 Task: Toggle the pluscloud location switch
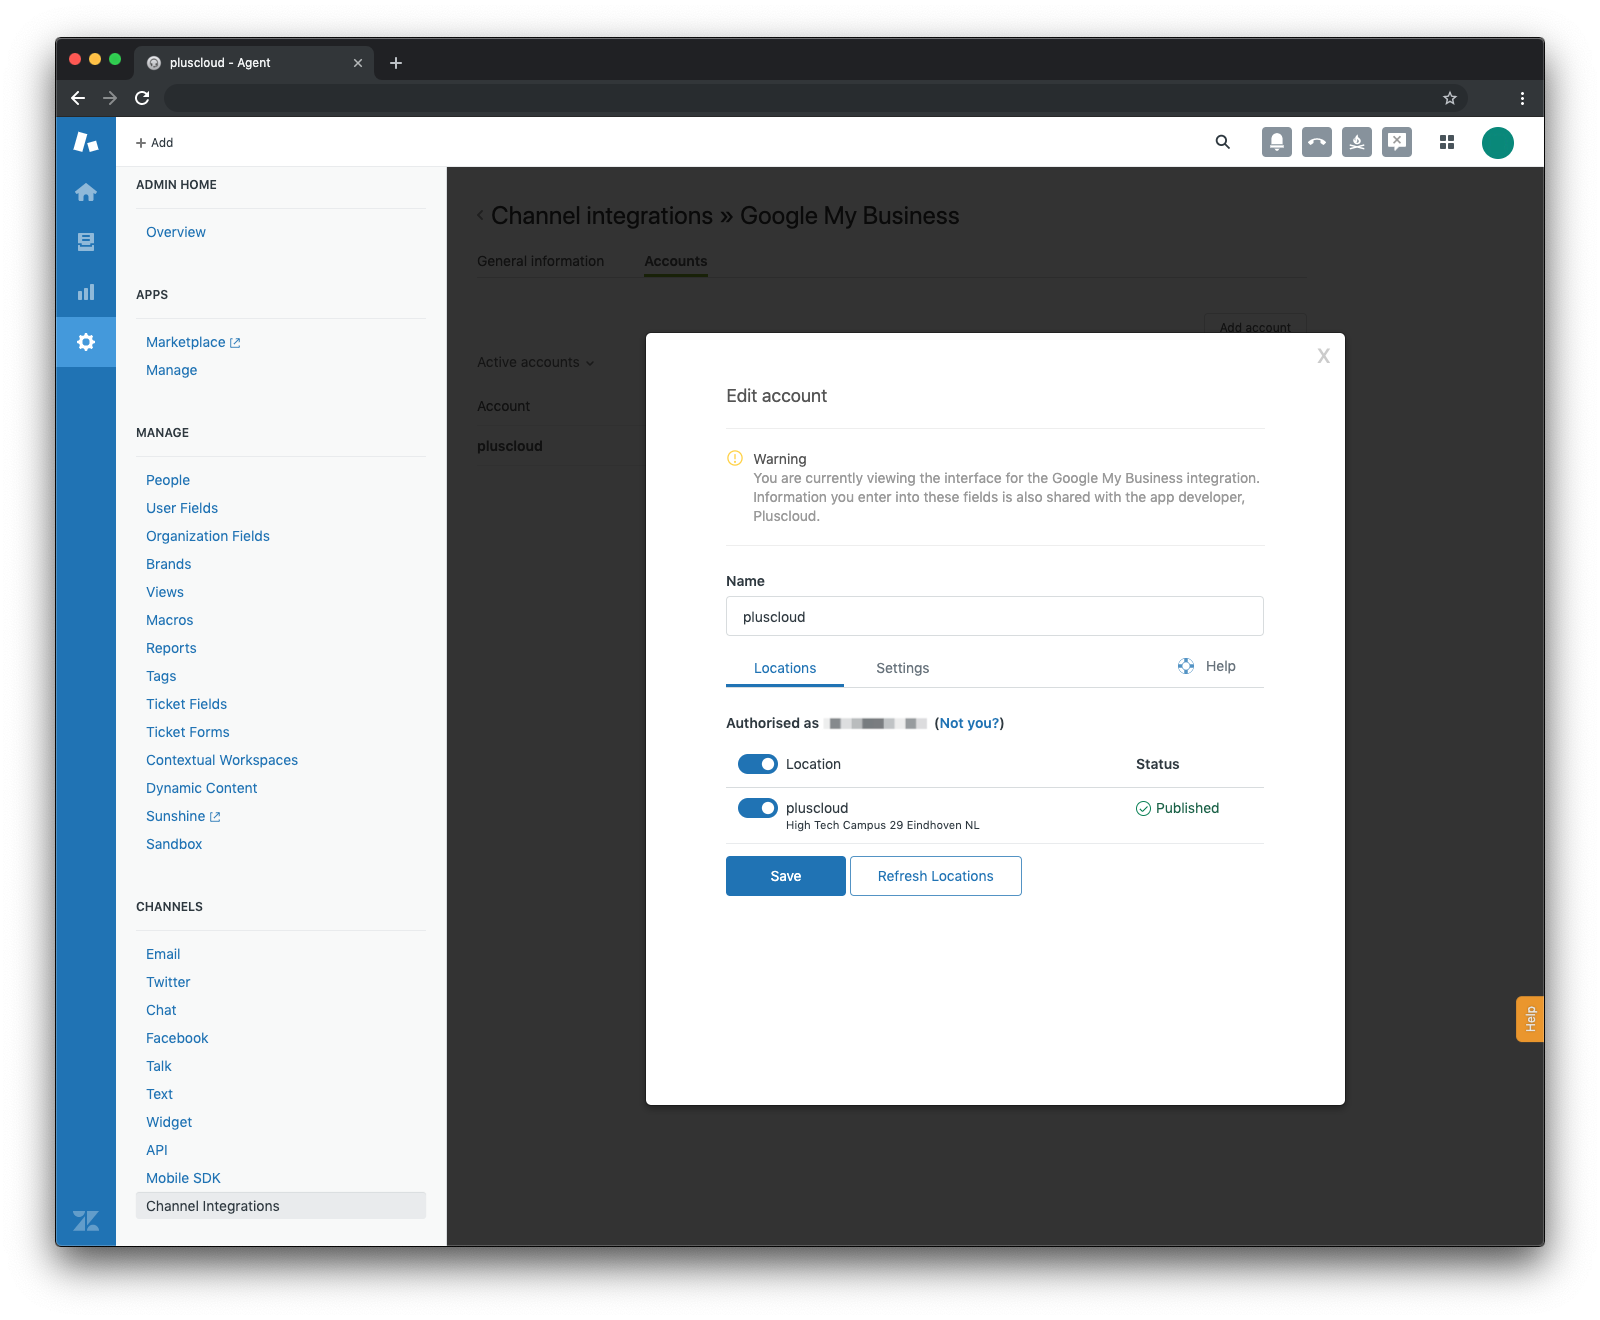click(x=758, y=808)
